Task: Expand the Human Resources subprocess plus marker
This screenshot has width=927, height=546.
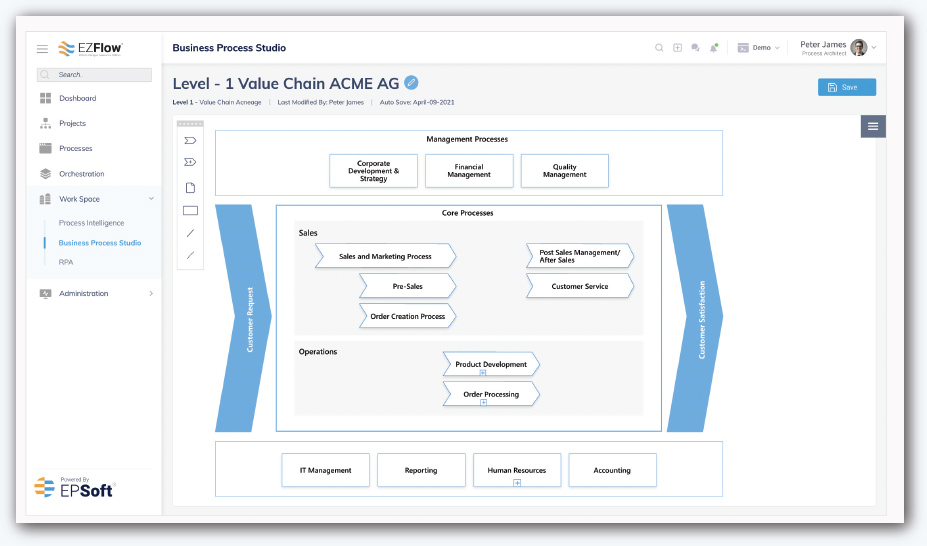Action: click(x=517, y=483)
